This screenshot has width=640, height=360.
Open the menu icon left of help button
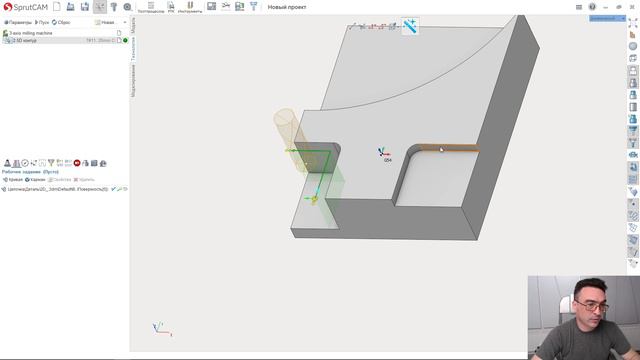pos(579,7)
